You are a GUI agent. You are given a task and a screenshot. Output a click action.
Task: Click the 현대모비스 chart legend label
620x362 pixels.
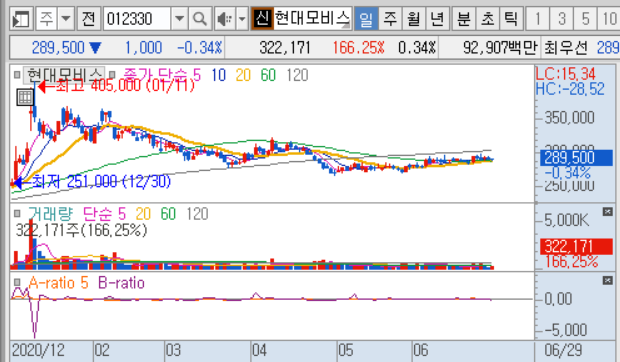[64, 75]
